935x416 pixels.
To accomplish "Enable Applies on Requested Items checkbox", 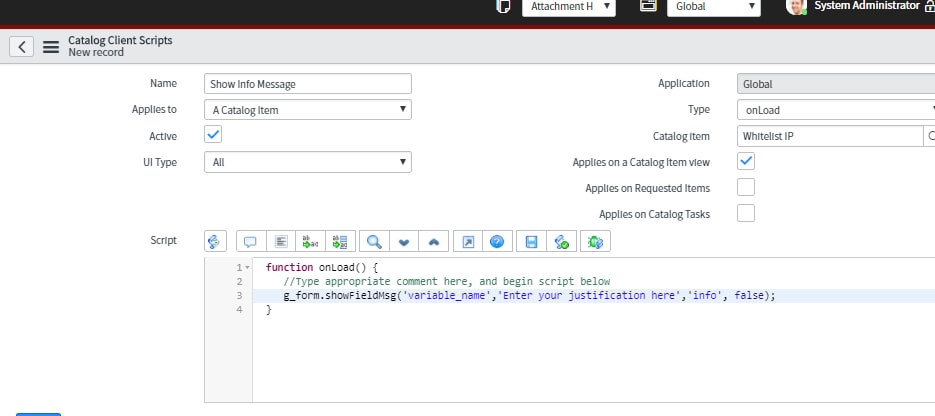I will (x=745, y=187).
